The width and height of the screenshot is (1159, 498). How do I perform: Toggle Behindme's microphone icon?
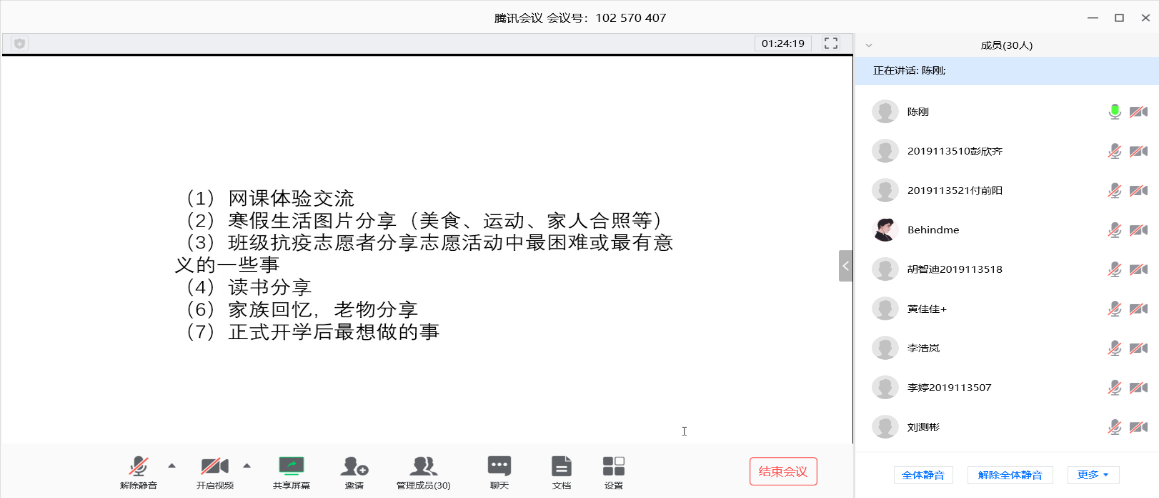point(1115,230)
